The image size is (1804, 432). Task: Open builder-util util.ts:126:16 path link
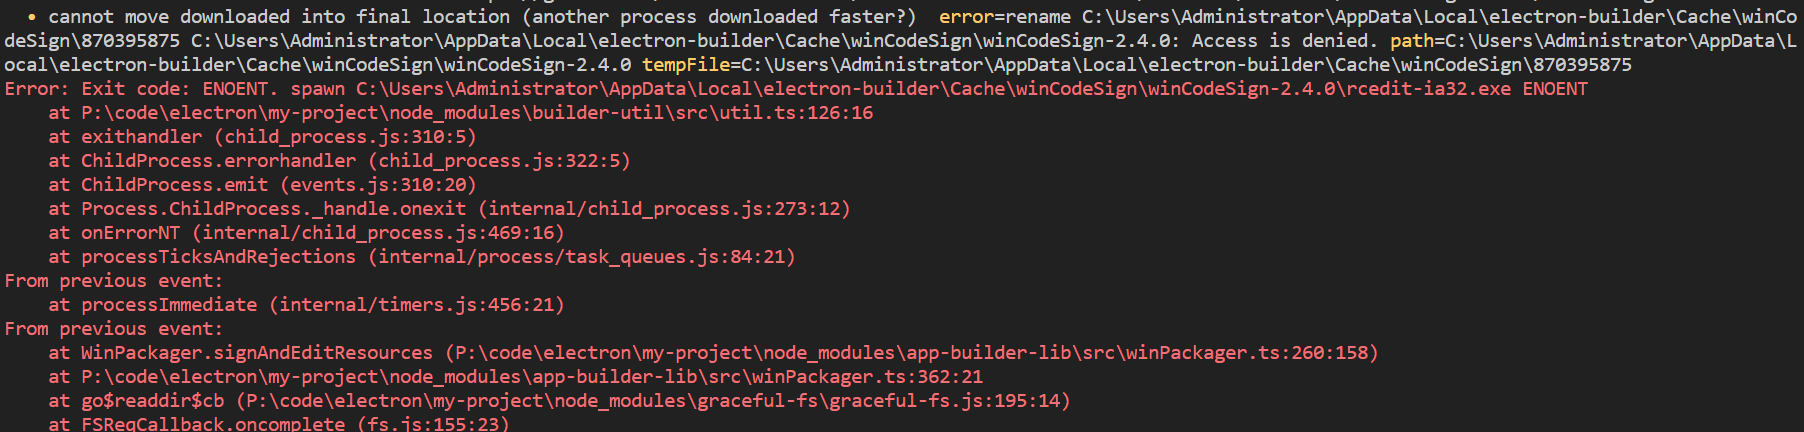pyautogui.click(x=477, y=113)
